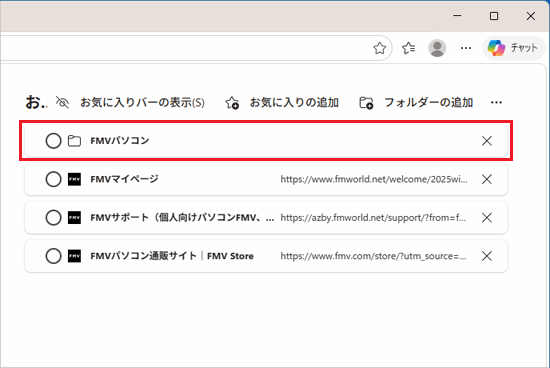This screenshot has width=550, height=368.
Task: Click the hidden-eye favorites bar icon
Action: tap(62, 102)
